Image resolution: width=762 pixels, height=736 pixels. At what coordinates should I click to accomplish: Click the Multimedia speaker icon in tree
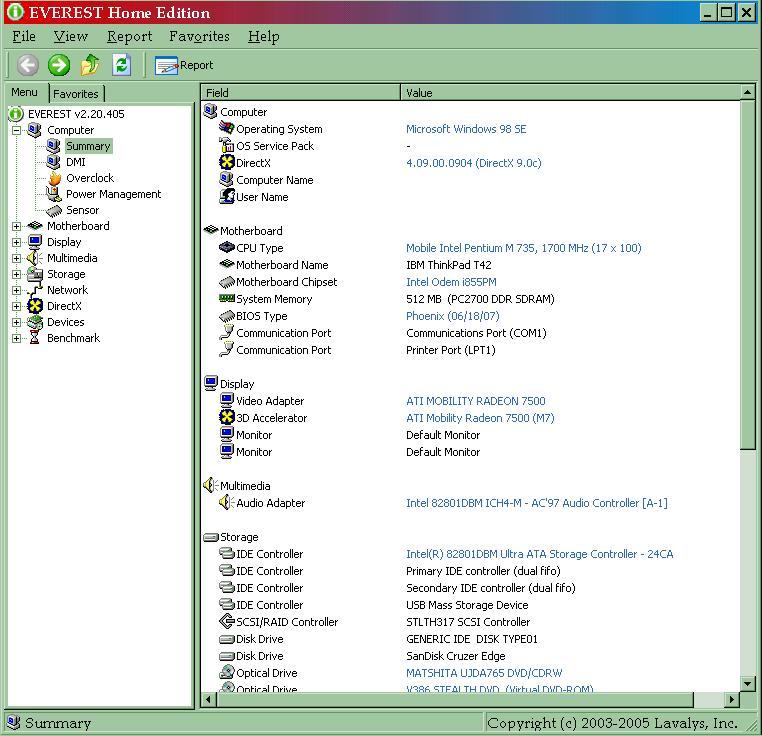[35, 258]
